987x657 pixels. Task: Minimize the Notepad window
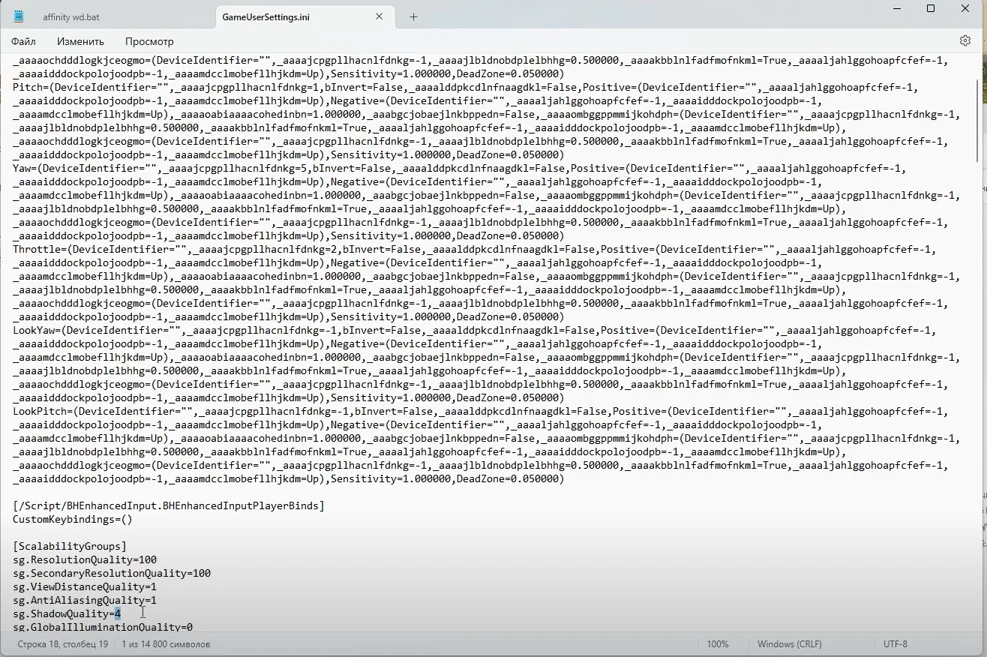coord(897,8)
